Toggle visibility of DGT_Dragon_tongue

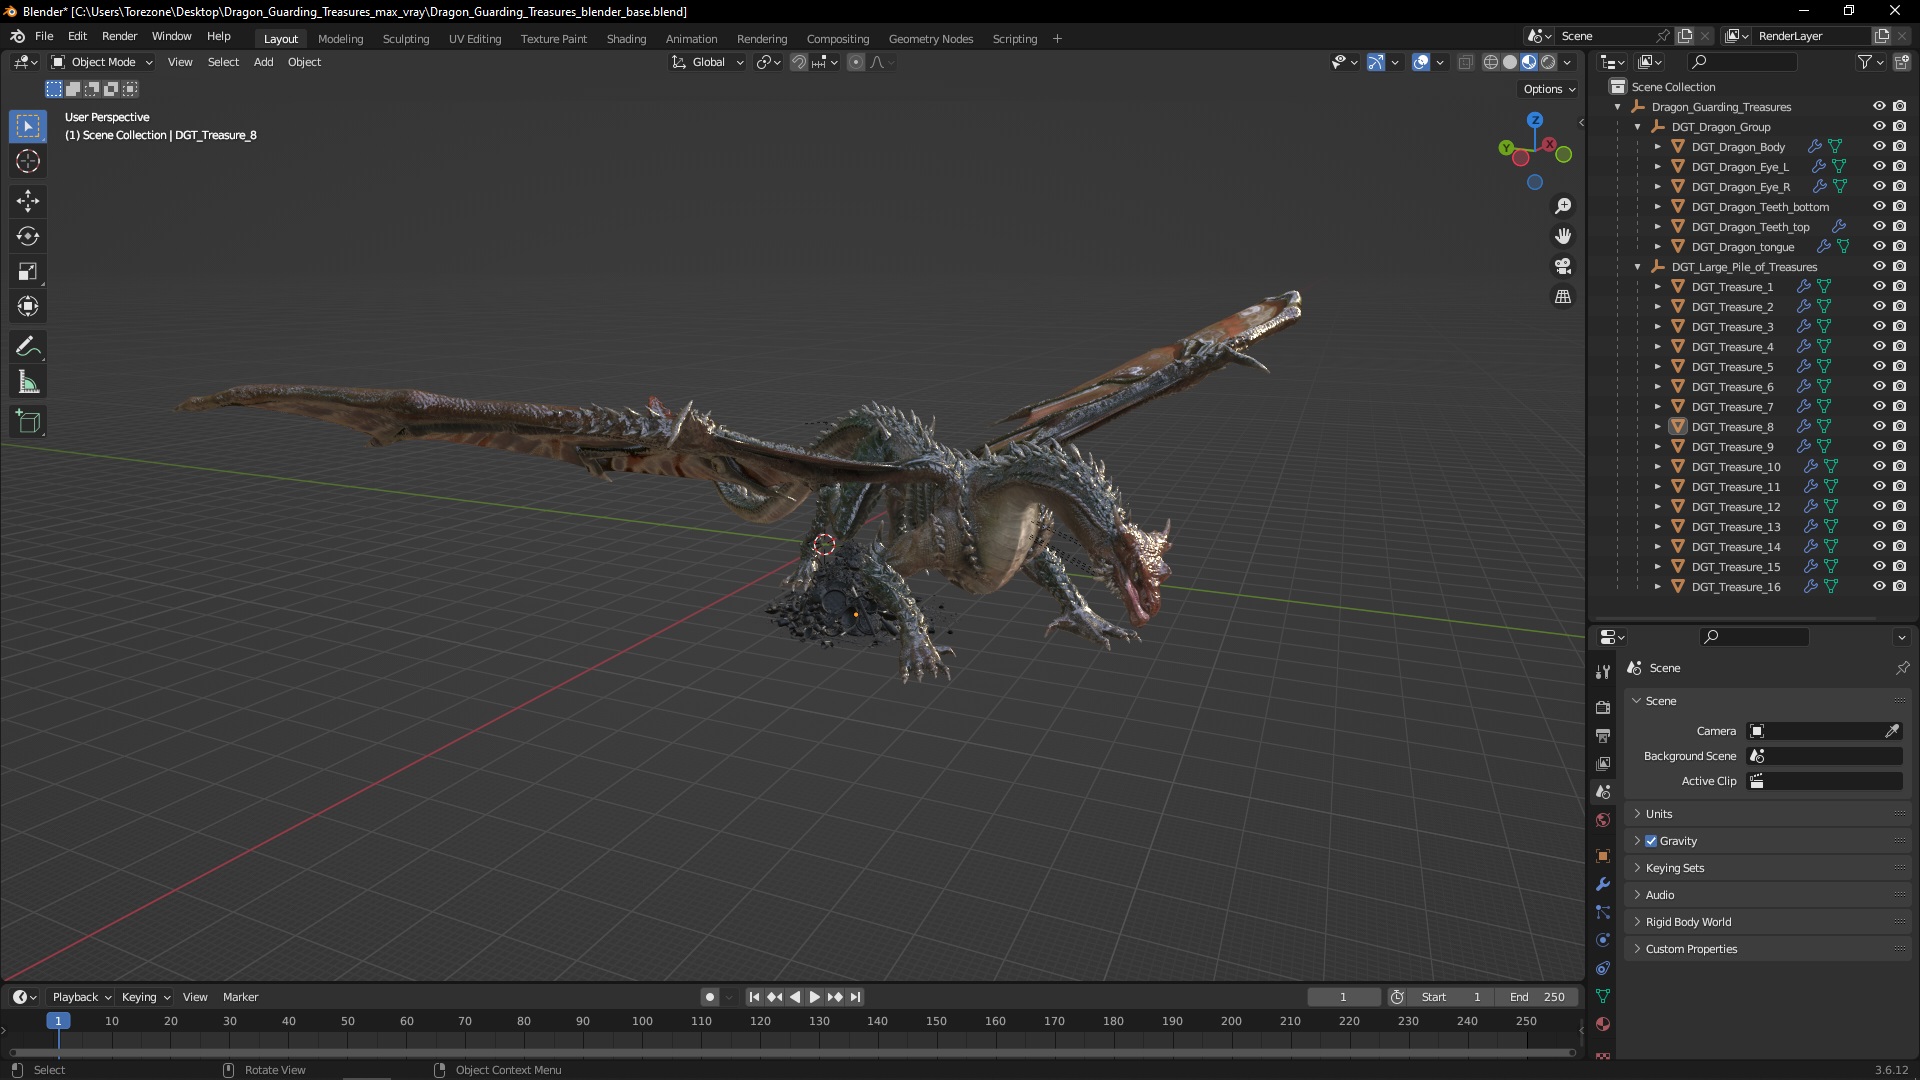[1879, 246]
